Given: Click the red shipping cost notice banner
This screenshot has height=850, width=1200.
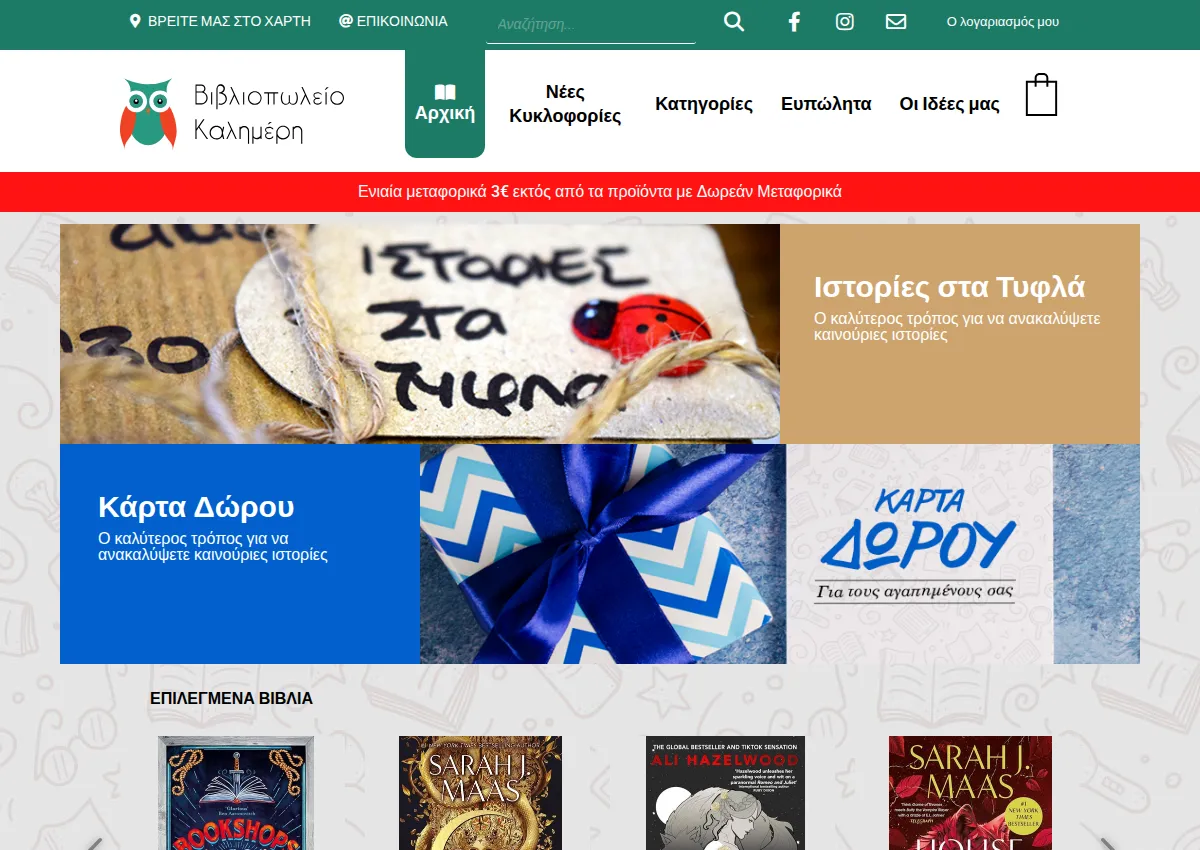Looking at the screenshot, I should [600, 192].
